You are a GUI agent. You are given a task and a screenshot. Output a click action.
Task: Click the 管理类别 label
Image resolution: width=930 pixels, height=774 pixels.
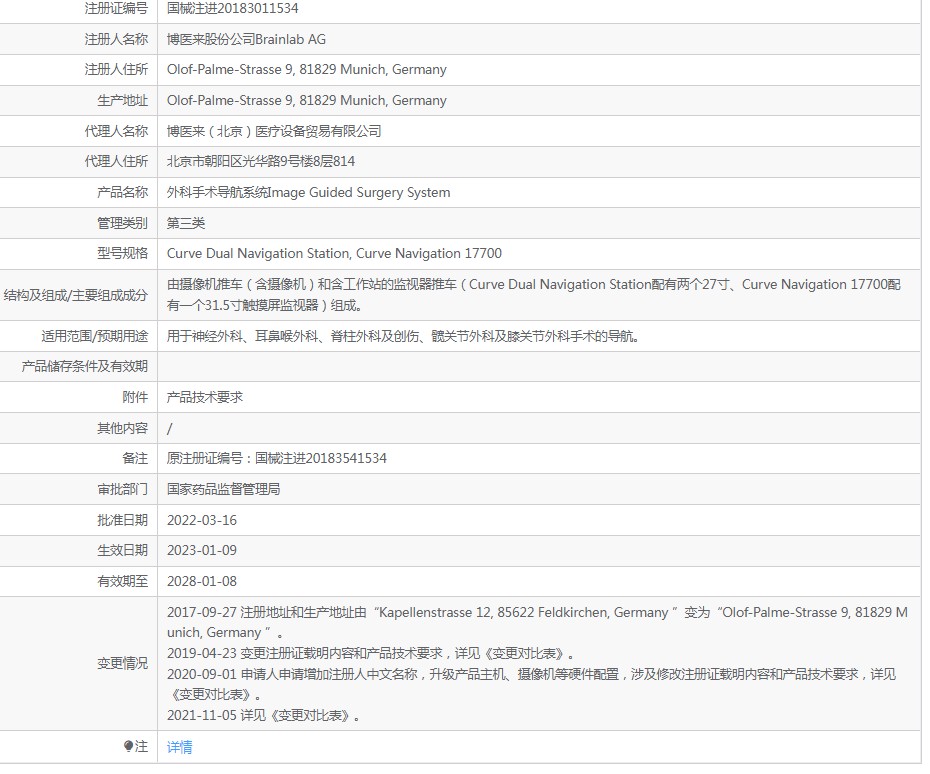pyautogui.click(x=123, y=223)
